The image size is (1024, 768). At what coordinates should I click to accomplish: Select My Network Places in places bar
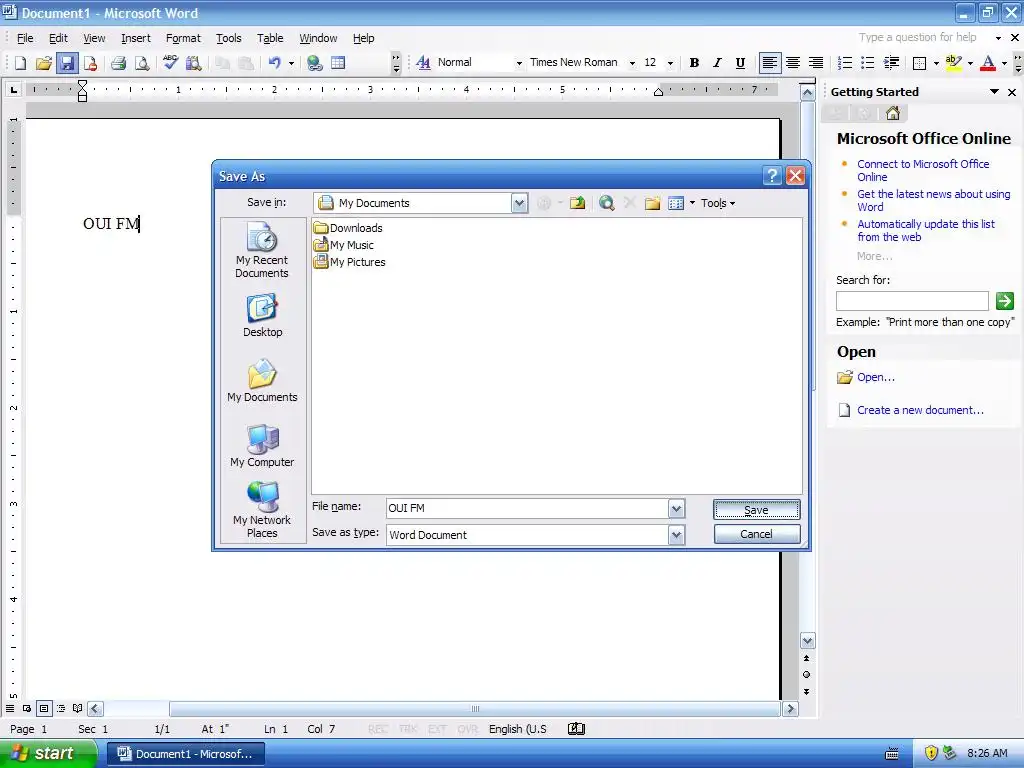click(263, 509)
